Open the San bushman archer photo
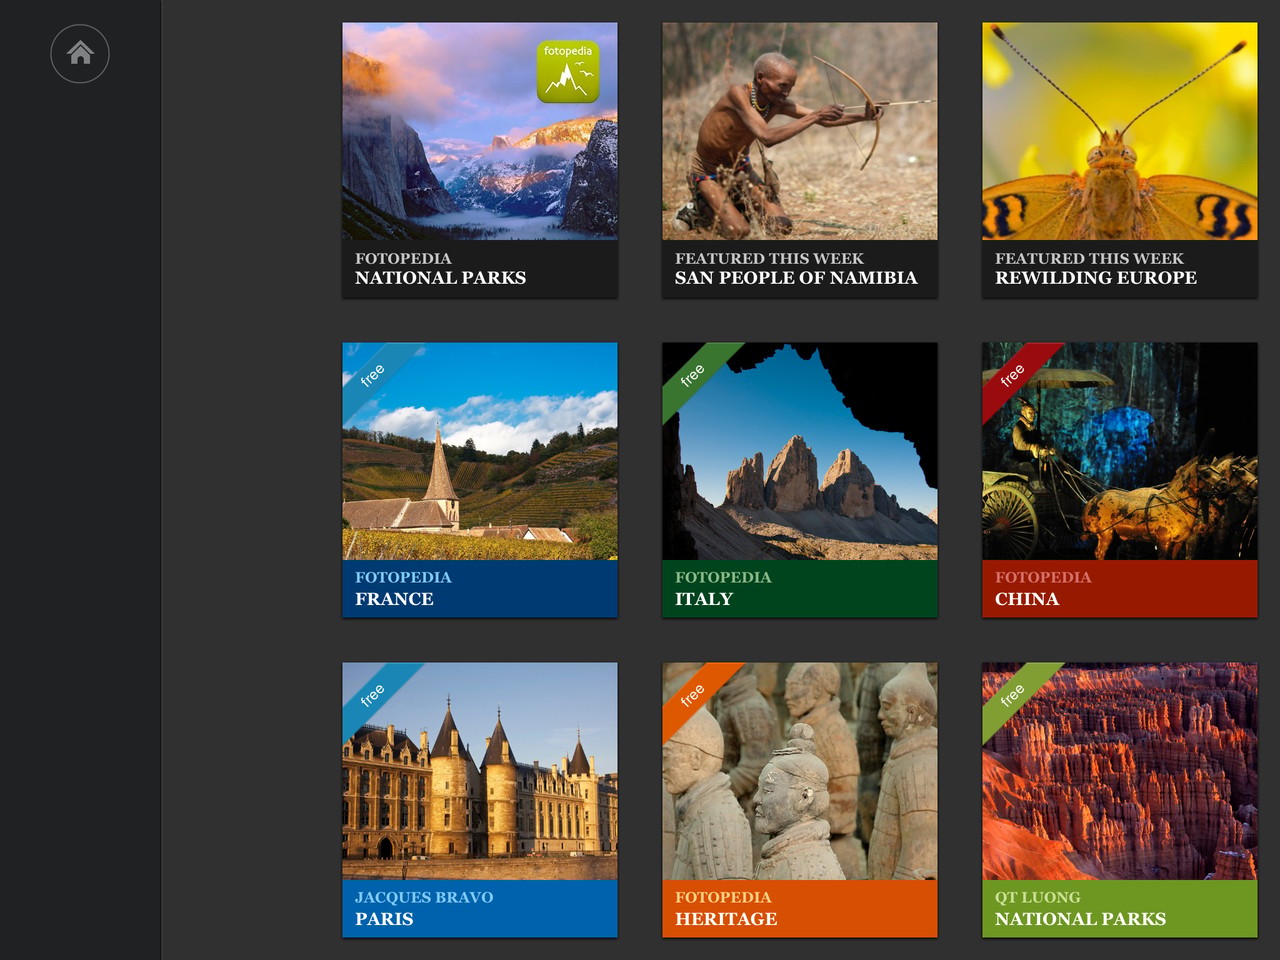The height and width of the screenshot is (960, 1280). coord(800,131)
